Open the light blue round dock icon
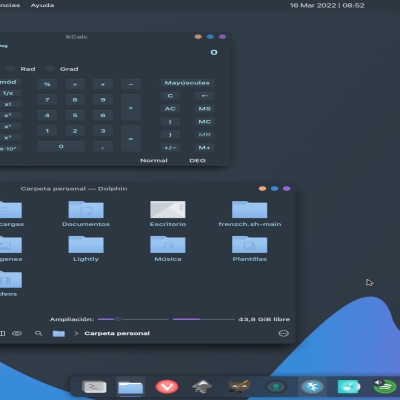 312,387
